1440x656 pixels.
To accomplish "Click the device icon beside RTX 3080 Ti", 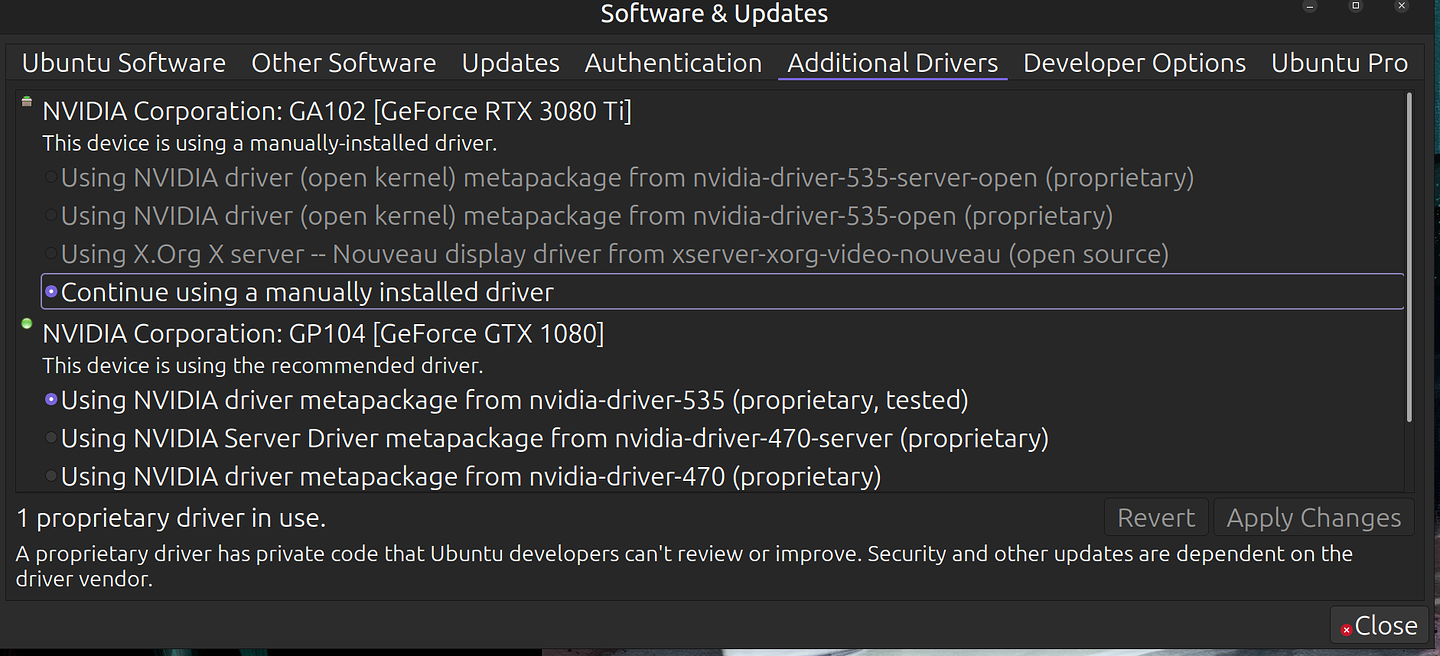I will tap(24, 103).
